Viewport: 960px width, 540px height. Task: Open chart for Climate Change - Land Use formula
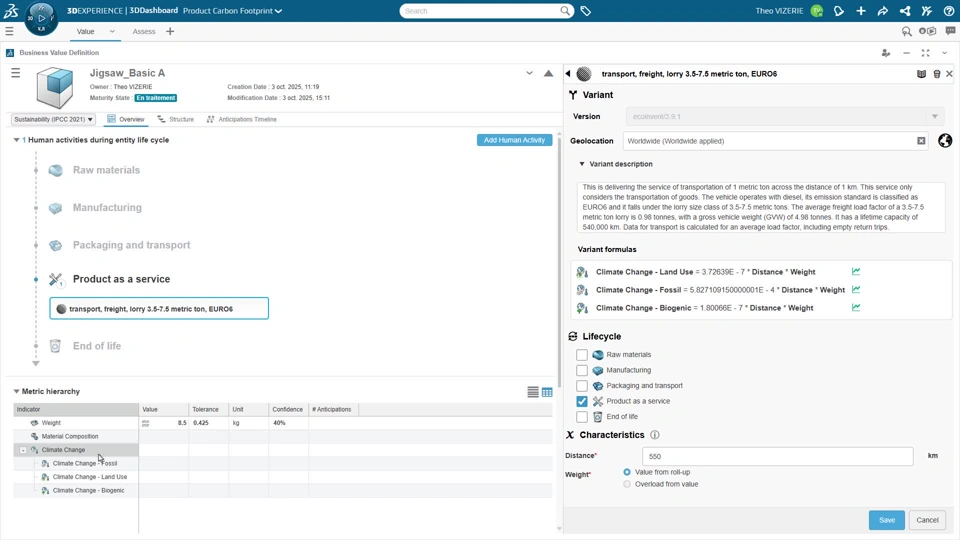pos(856,271)
